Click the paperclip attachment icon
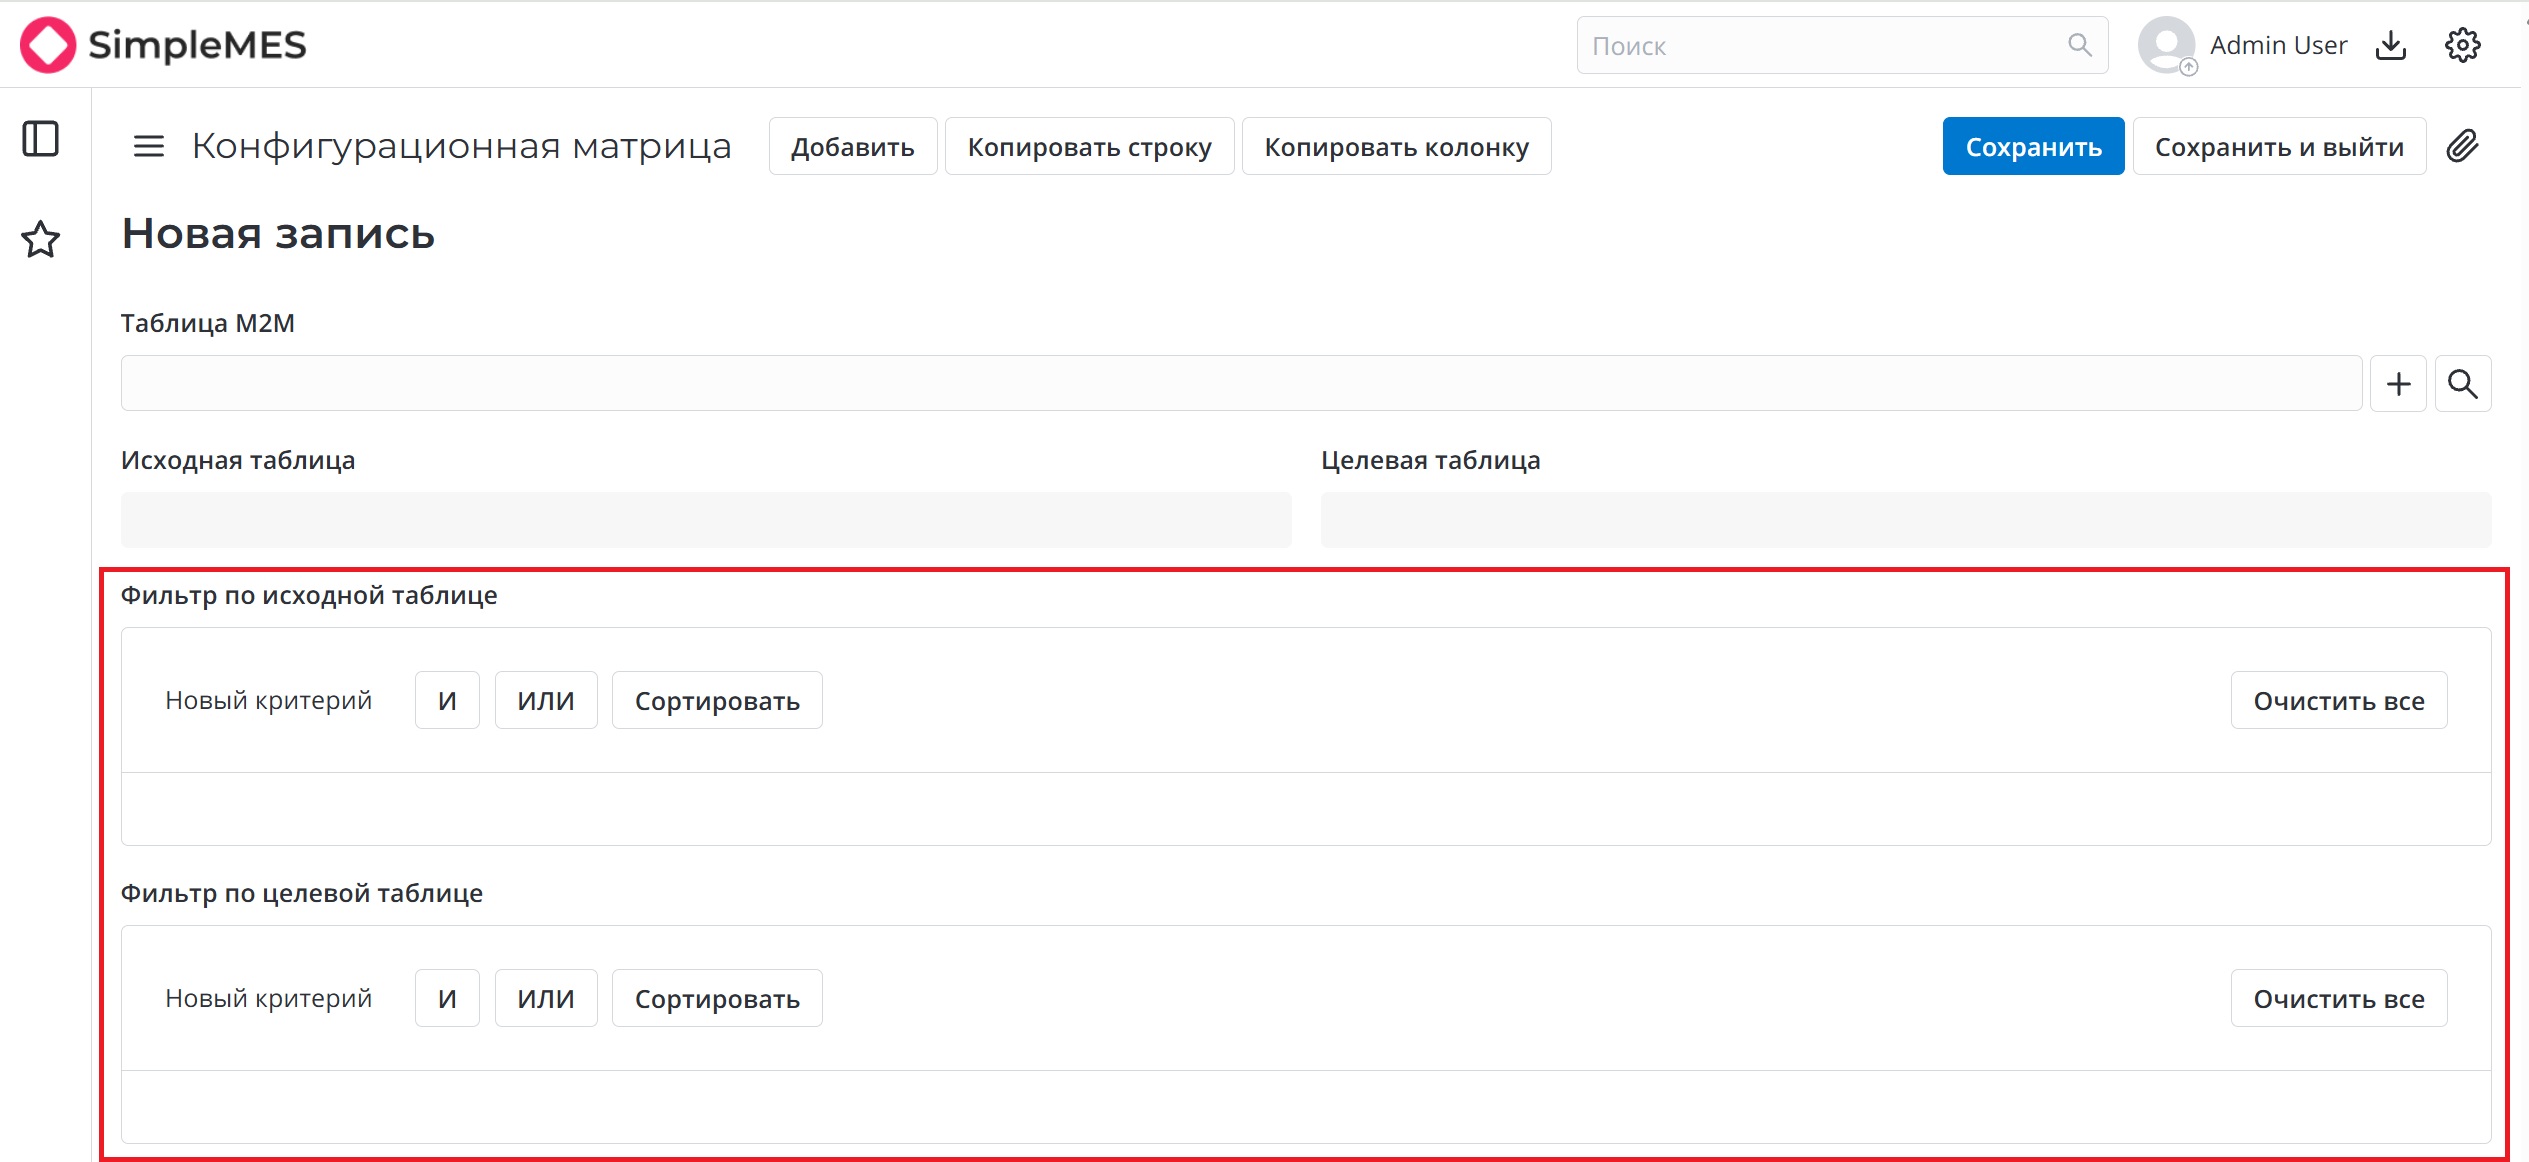 point(2462,147)
